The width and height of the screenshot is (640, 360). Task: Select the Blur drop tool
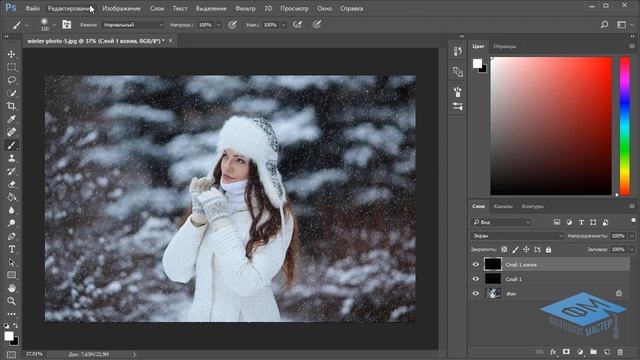(x=11, y=210)
